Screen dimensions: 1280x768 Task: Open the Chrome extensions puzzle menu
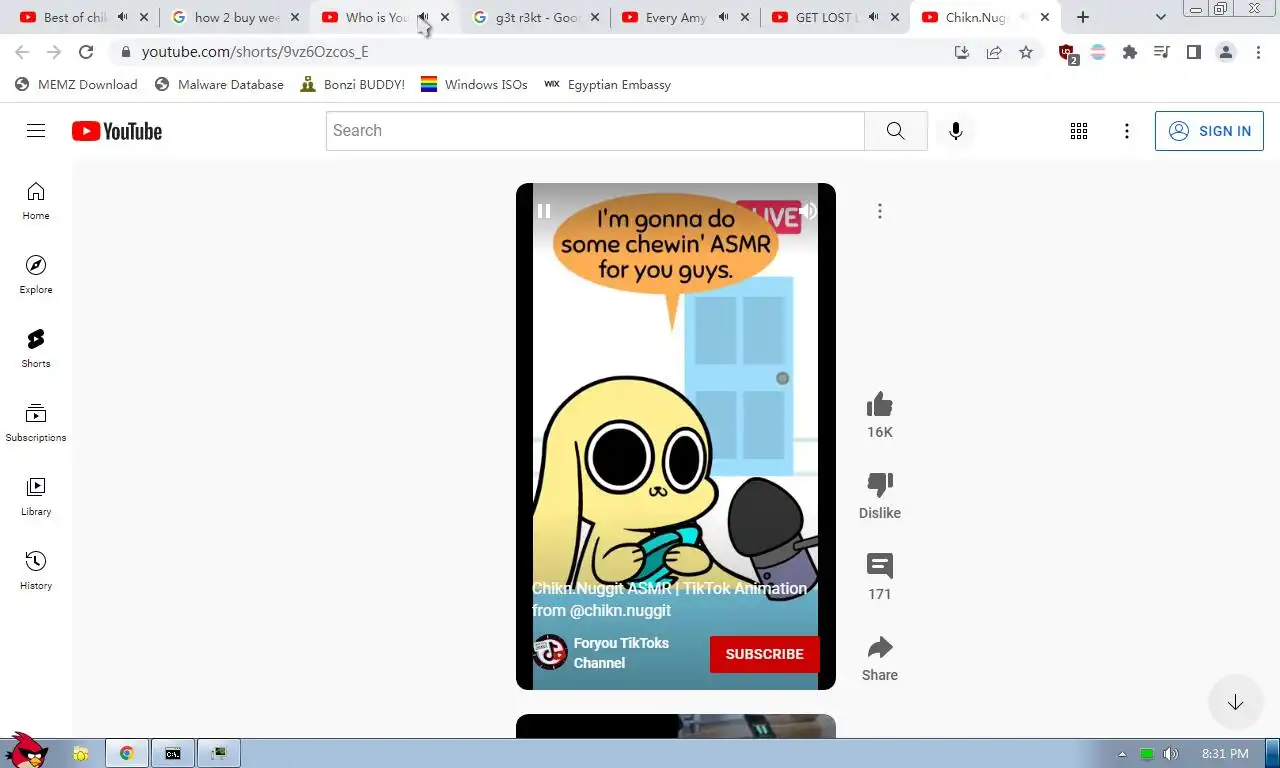click(1130, 52)
